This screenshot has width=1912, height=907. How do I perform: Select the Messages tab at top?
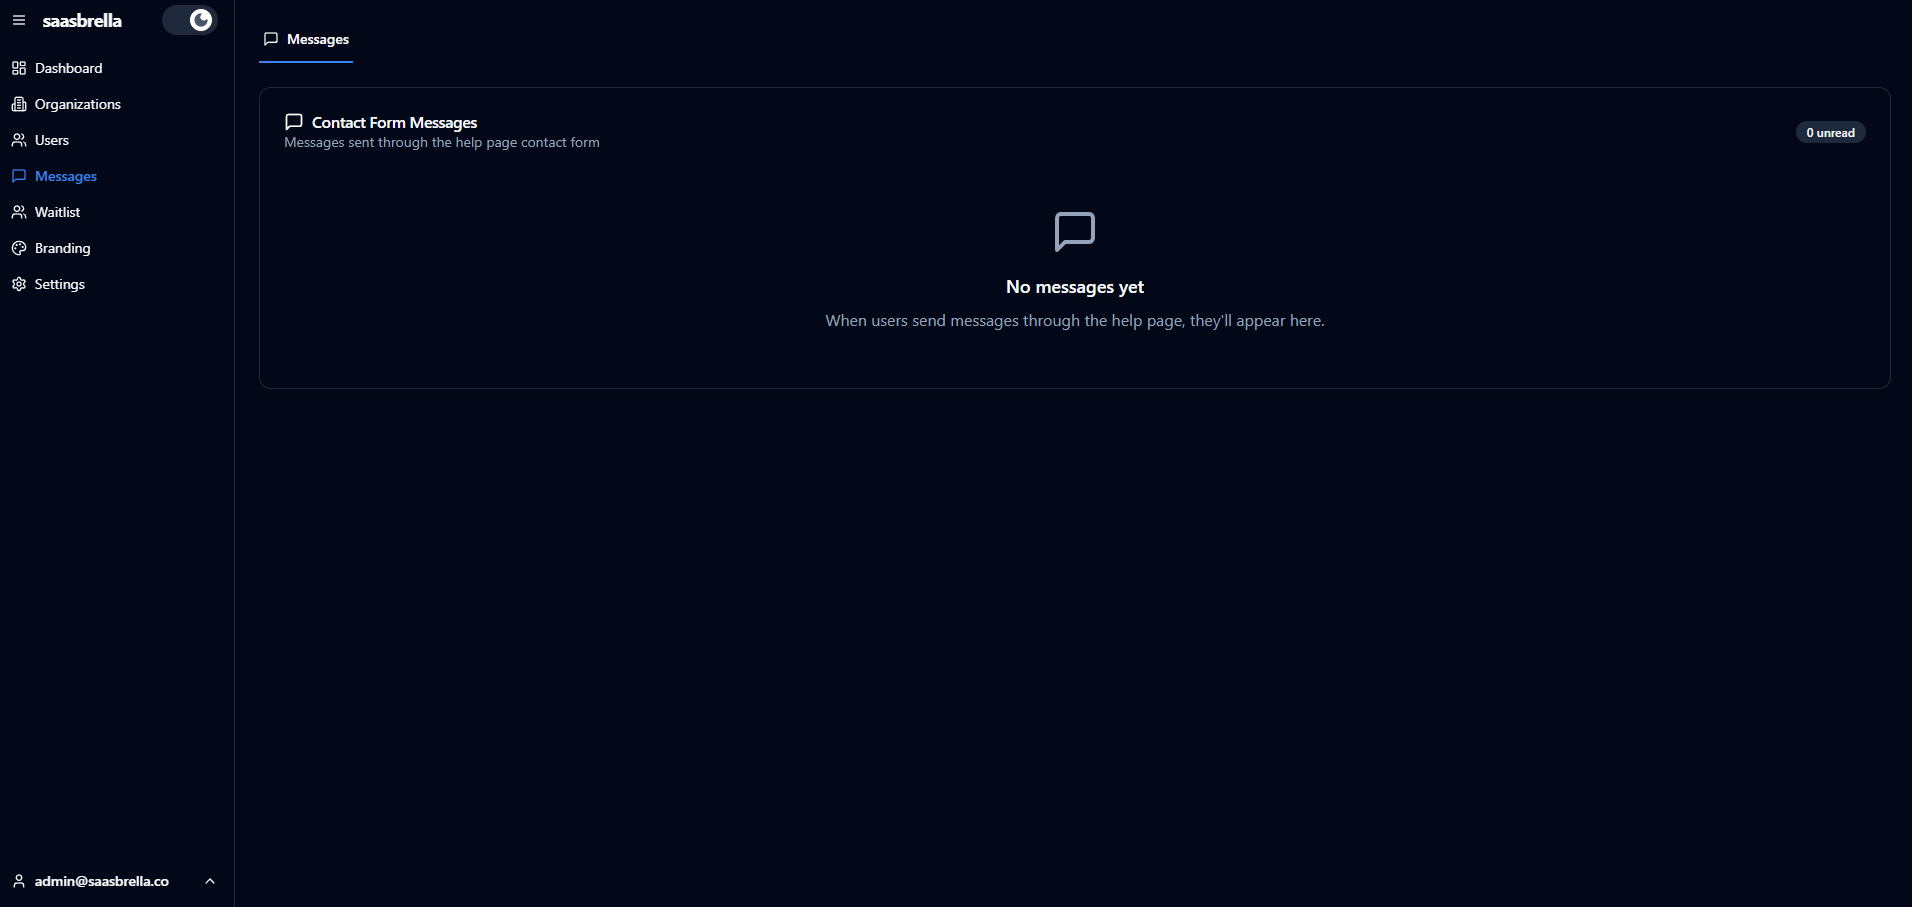[306, 39]
